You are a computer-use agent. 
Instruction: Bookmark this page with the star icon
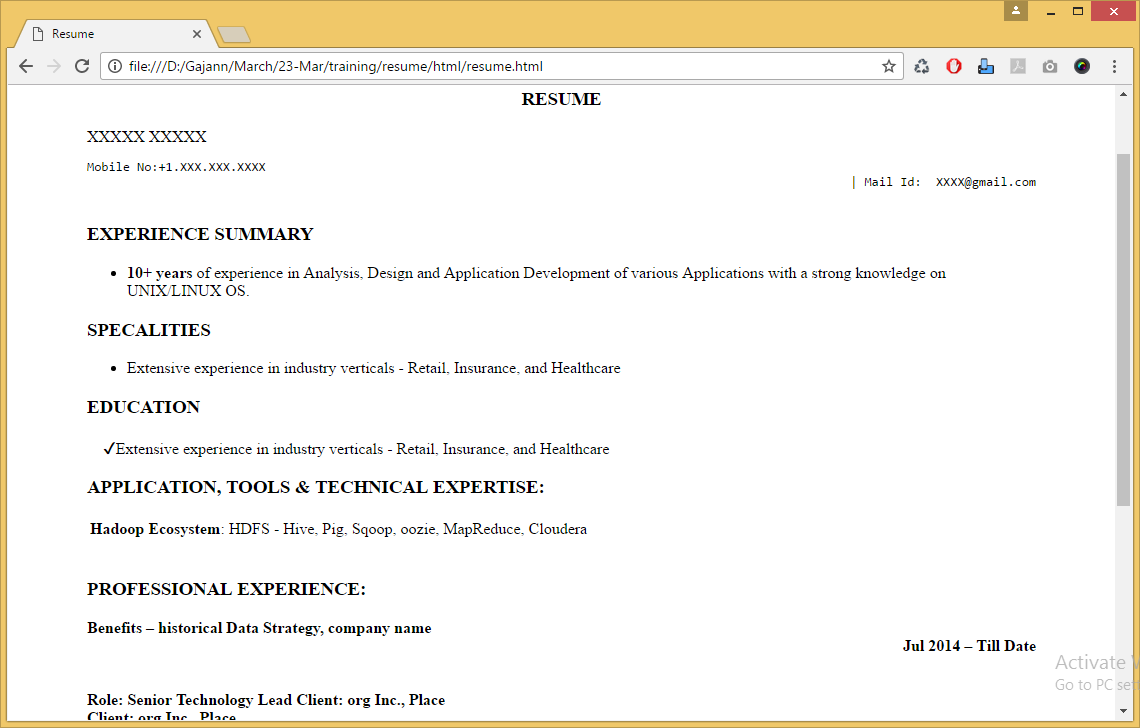[x=888, y=66]
